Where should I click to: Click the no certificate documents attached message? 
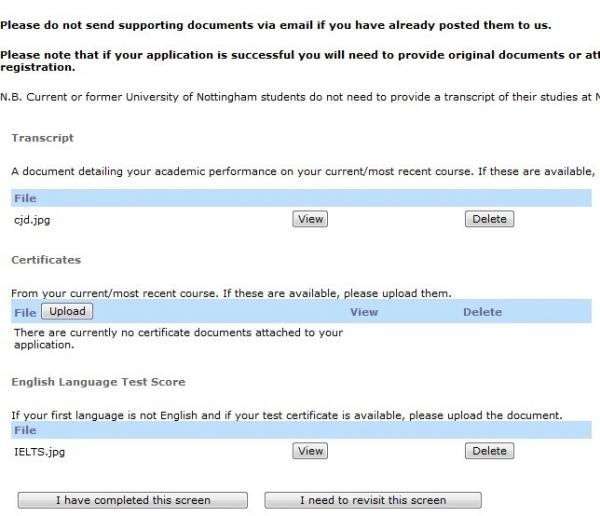pyautogui.click(x=178, y=338)
